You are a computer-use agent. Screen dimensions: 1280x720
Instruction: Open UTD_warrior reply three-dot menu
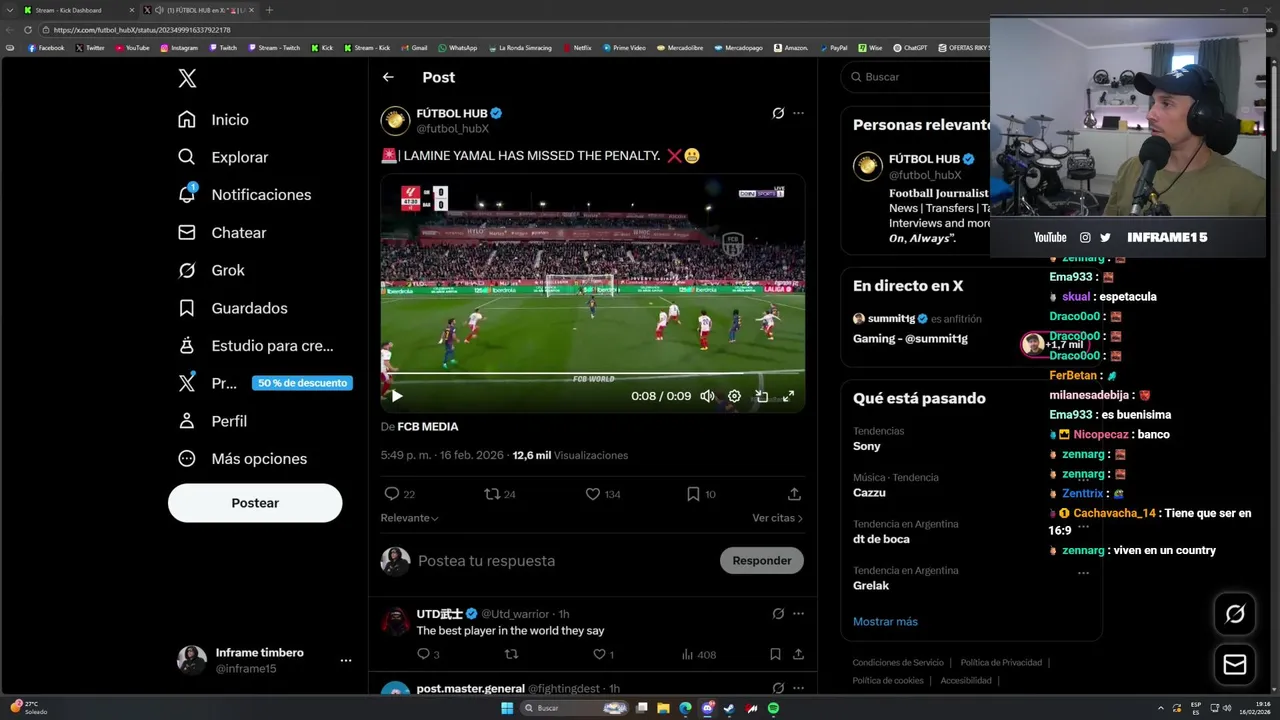[x=798, y=614]
